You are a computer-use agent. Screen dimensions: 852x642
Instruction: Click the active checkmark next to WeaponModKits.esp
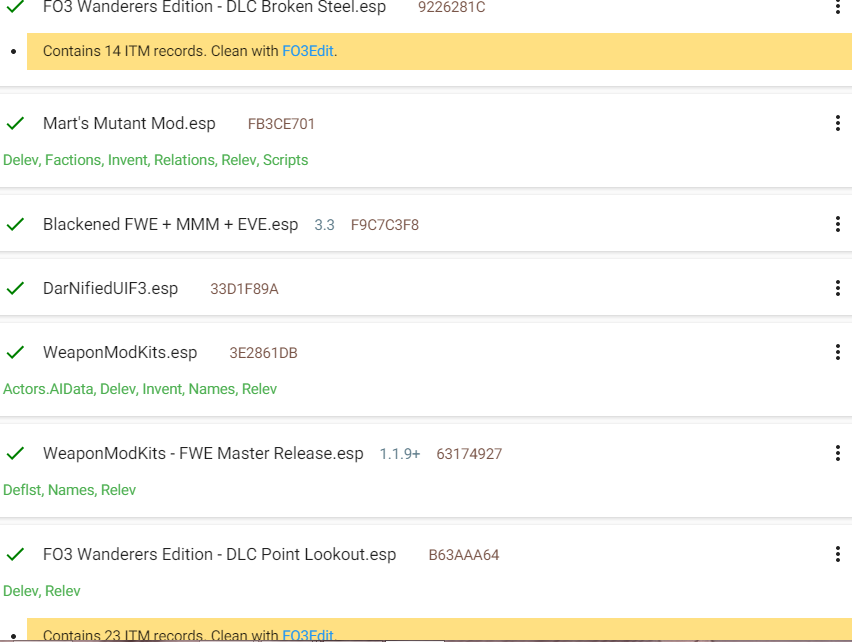[15, 352]
